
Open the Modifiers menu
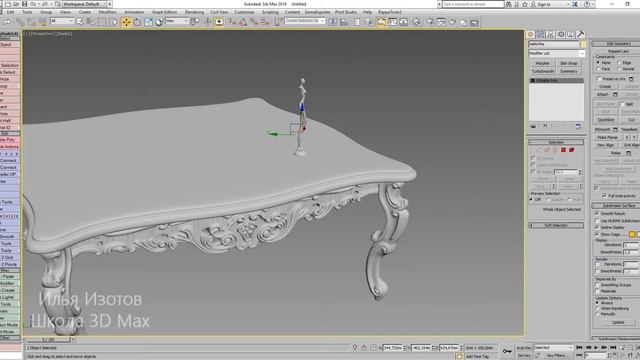pyautogui.click(x=108, y=12)
